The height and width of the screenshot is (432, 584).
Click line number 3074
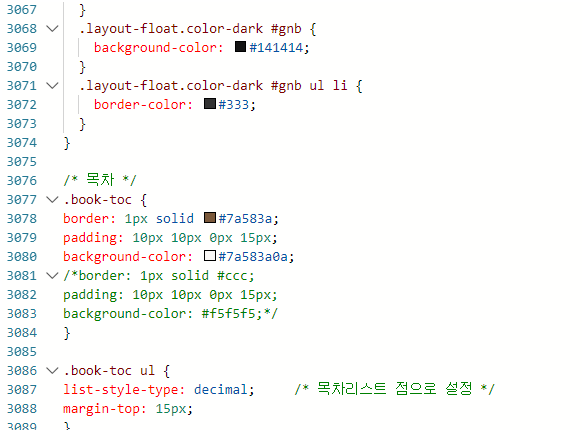[x=22, y=143]
